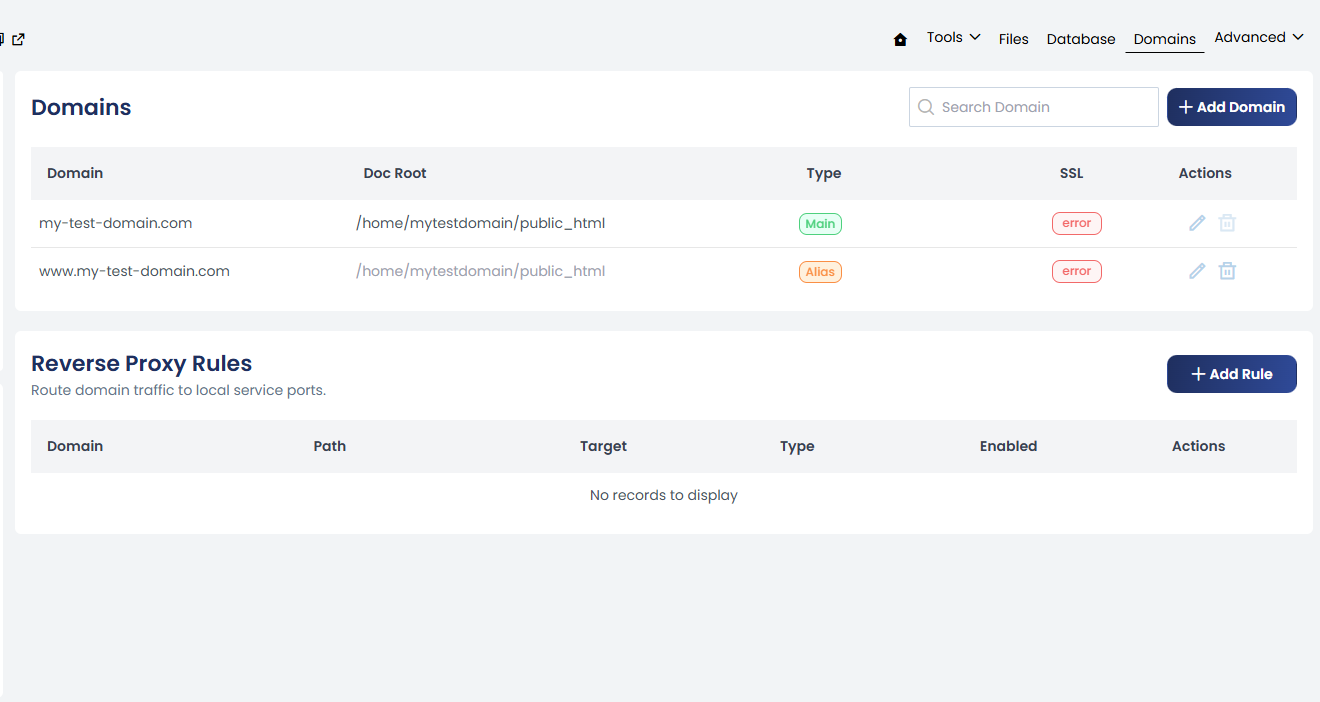Image resolution: width=1320 pixels, height=702 pixels.
Task: Click the Alias type badge
Action: 820,272
